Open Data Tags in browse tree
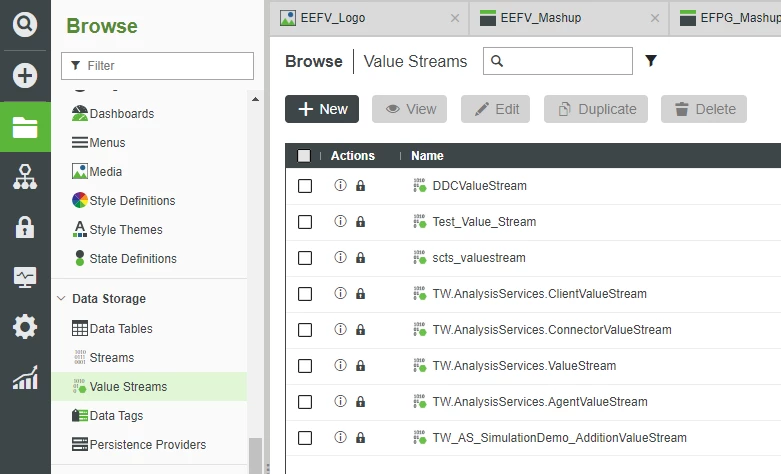 tap(116, 415)
